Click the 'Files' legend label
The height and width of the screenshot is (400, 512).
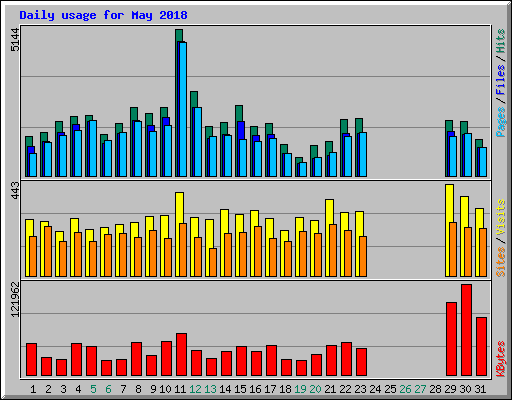[501, 79]
